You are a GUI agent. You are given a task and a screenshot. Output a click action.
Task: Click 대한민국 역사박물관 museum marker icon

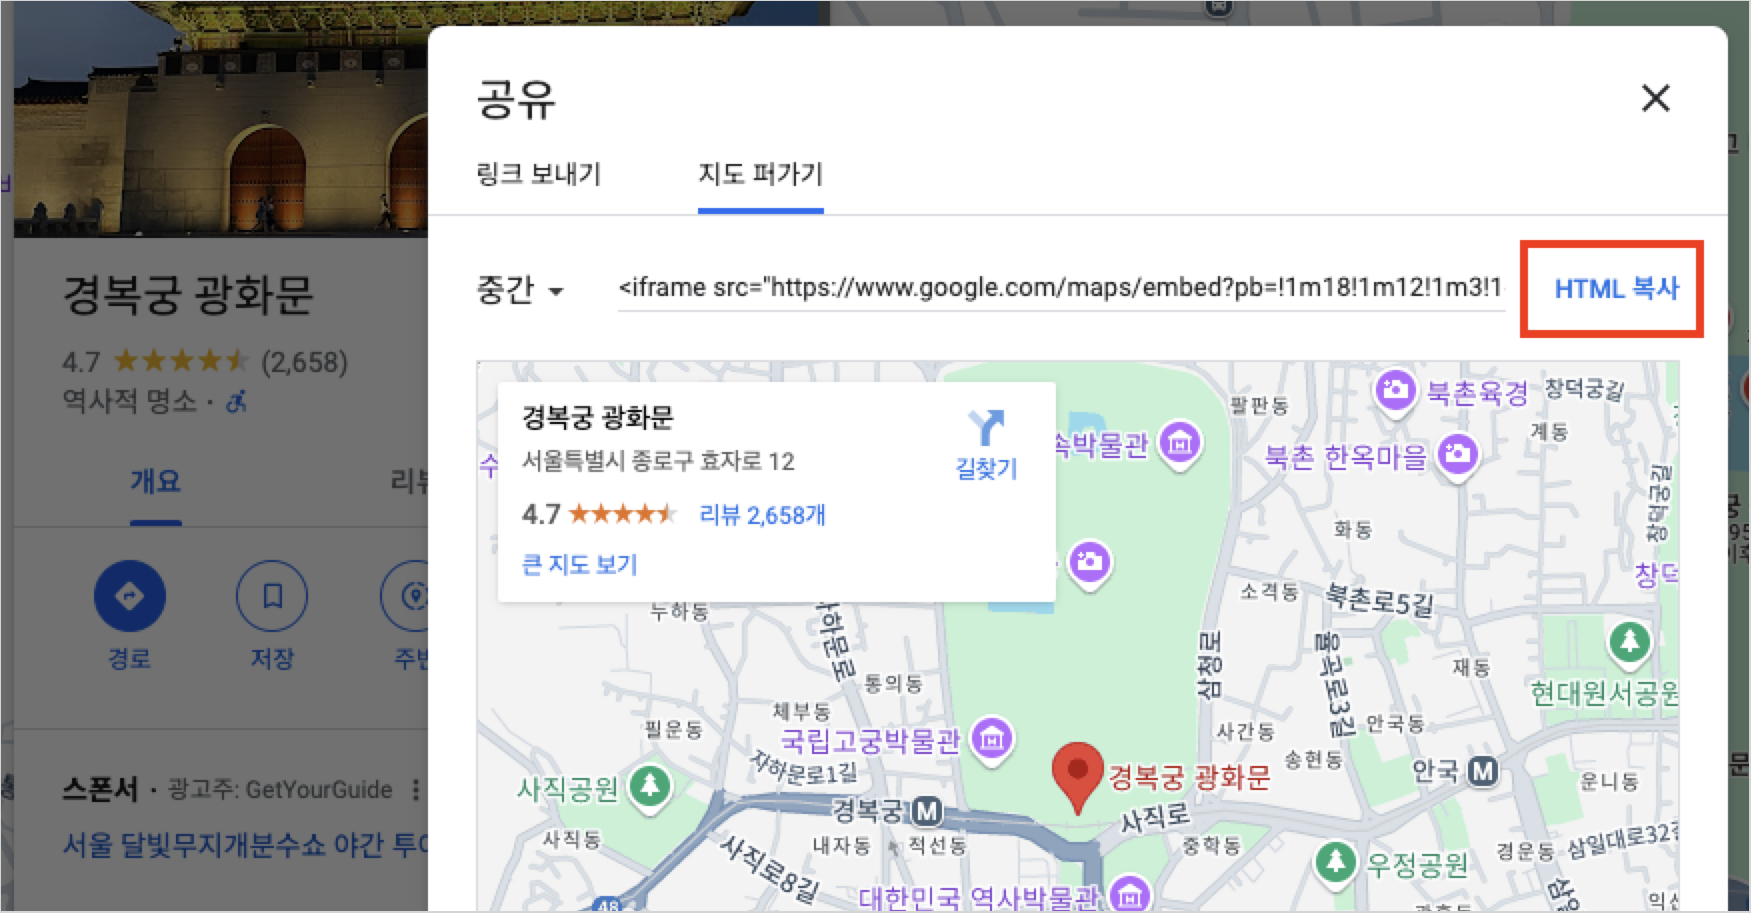tap(1130, 893)
